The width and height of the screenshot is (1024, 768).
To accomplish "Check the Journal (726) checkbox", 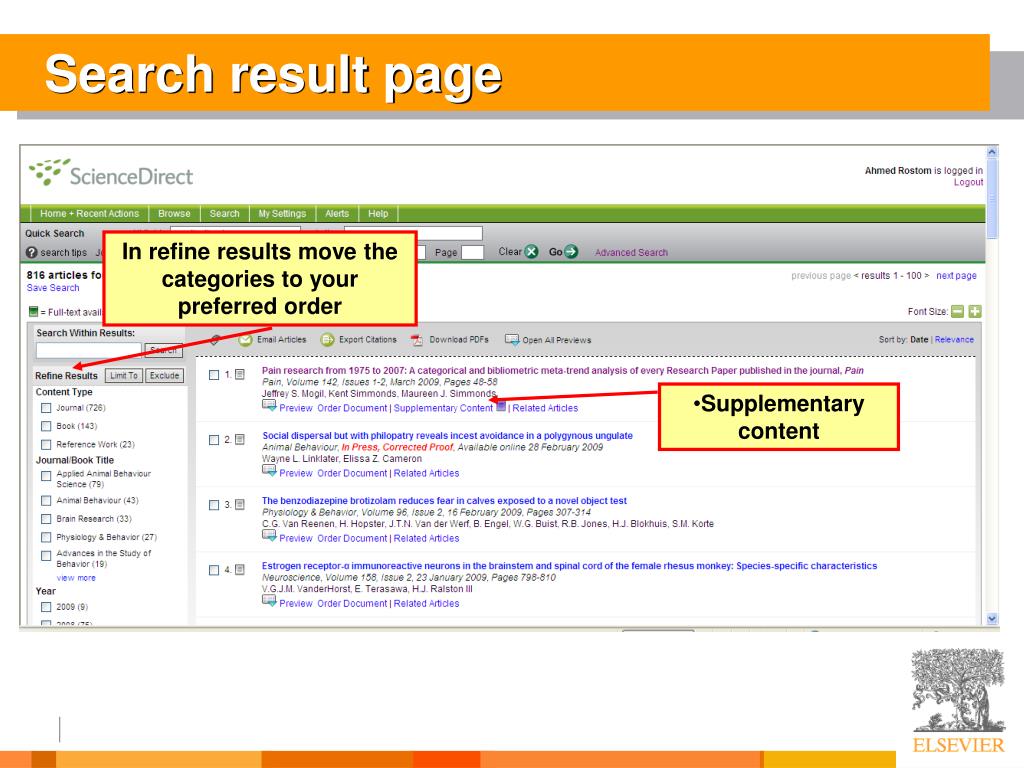I will (46, 408).
